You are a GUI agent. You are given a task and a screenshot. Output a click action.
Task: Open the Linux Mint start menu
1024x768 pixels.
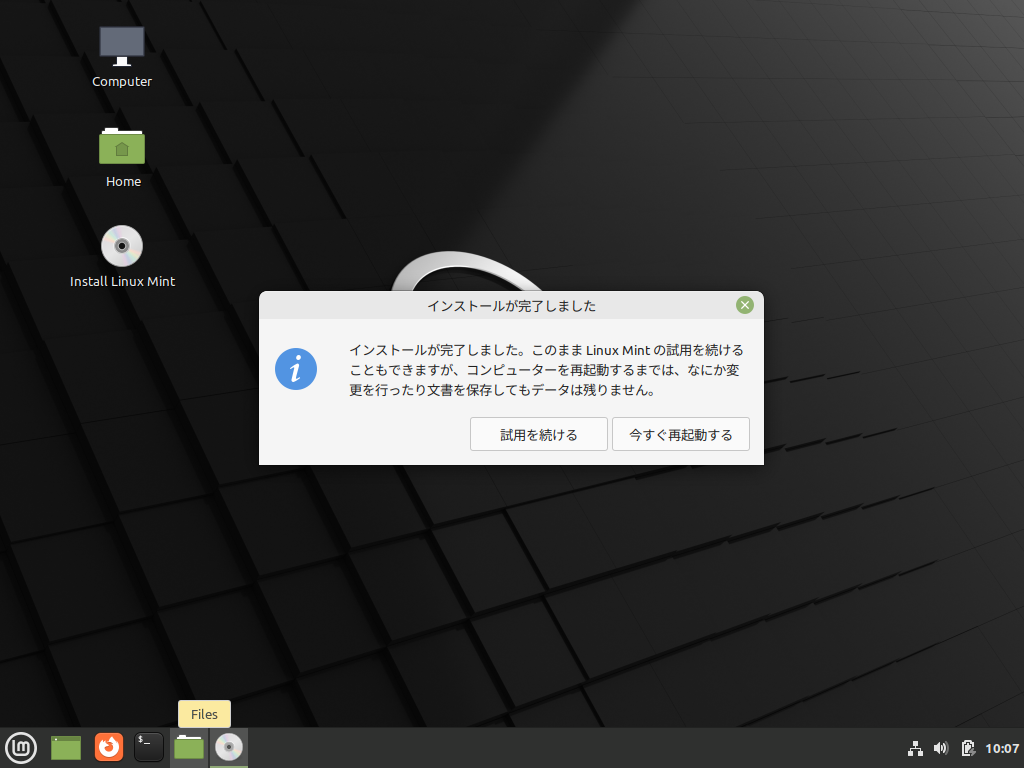(21, 748)
